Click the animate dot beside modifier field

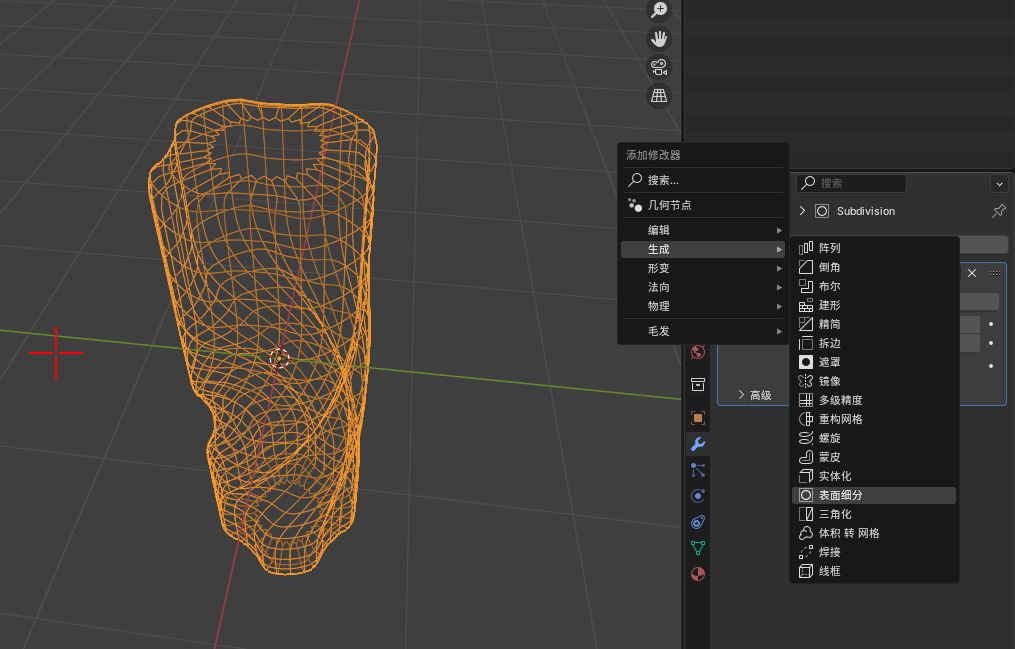(x=991, y=325)
